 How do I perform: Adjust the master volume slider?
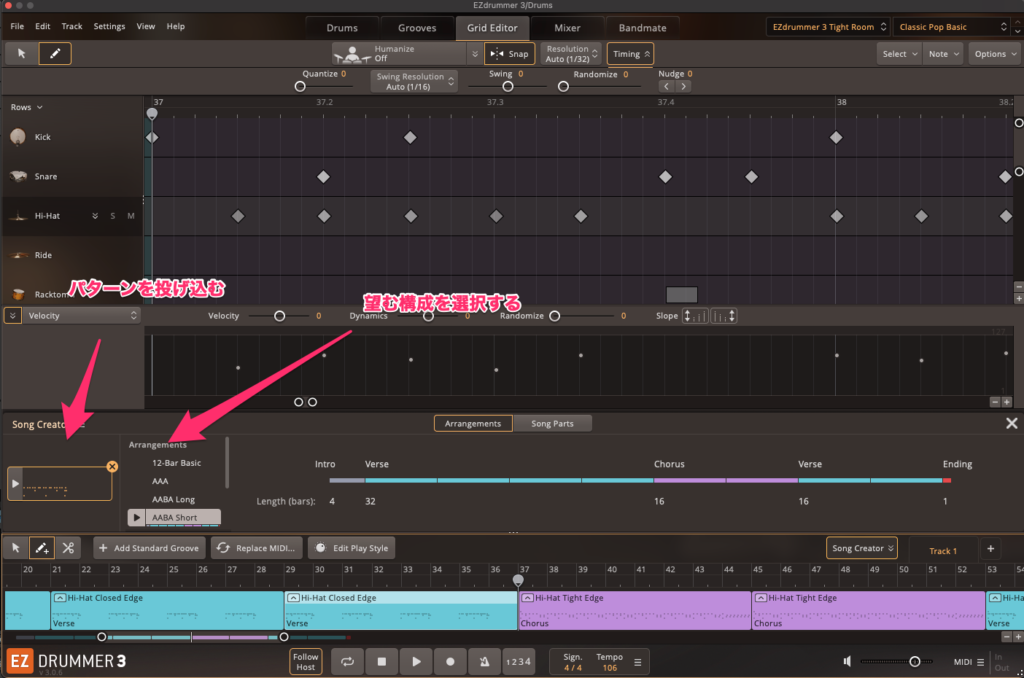point(914,661)
